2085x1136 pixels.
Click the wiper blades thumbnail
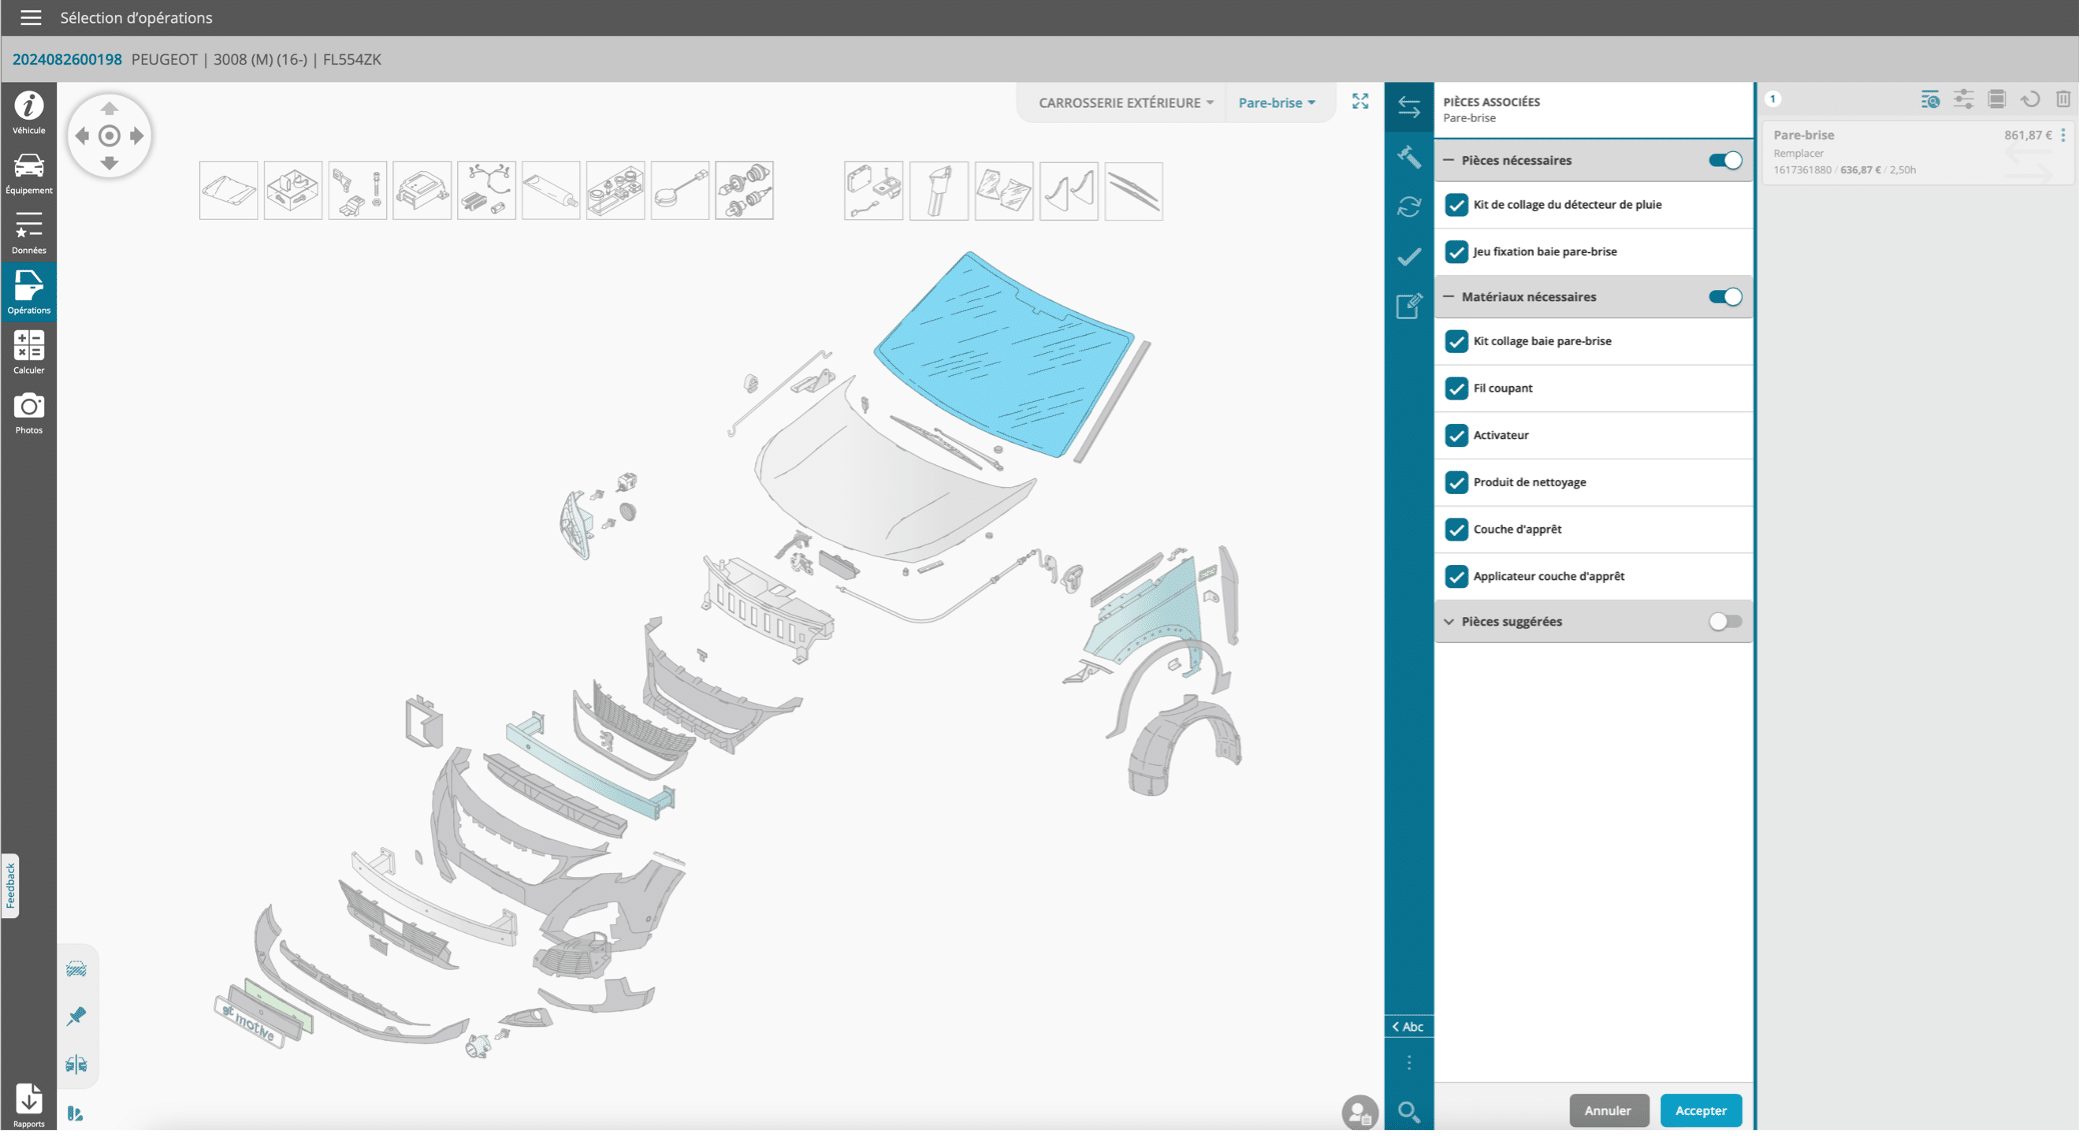pos(1133,191)
